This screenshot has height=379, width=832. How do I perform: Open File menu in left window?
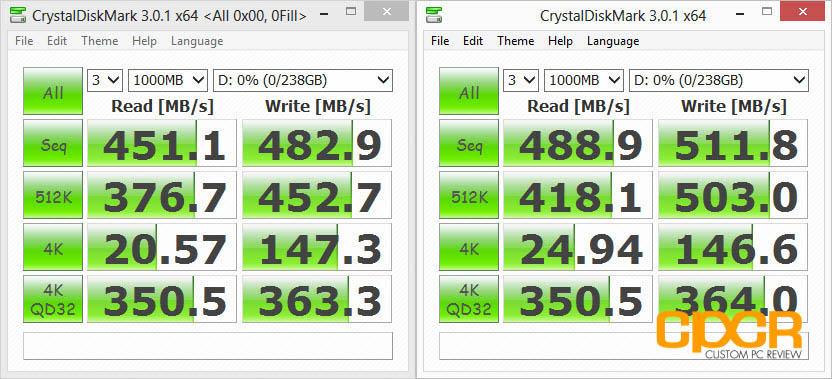pyautogui.click(x=24, y=41)
